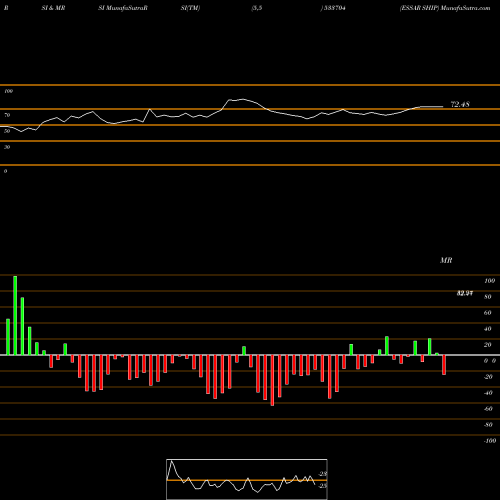Click the MR heading above the histogram
The image size is (500, 500).
point(446,260)
